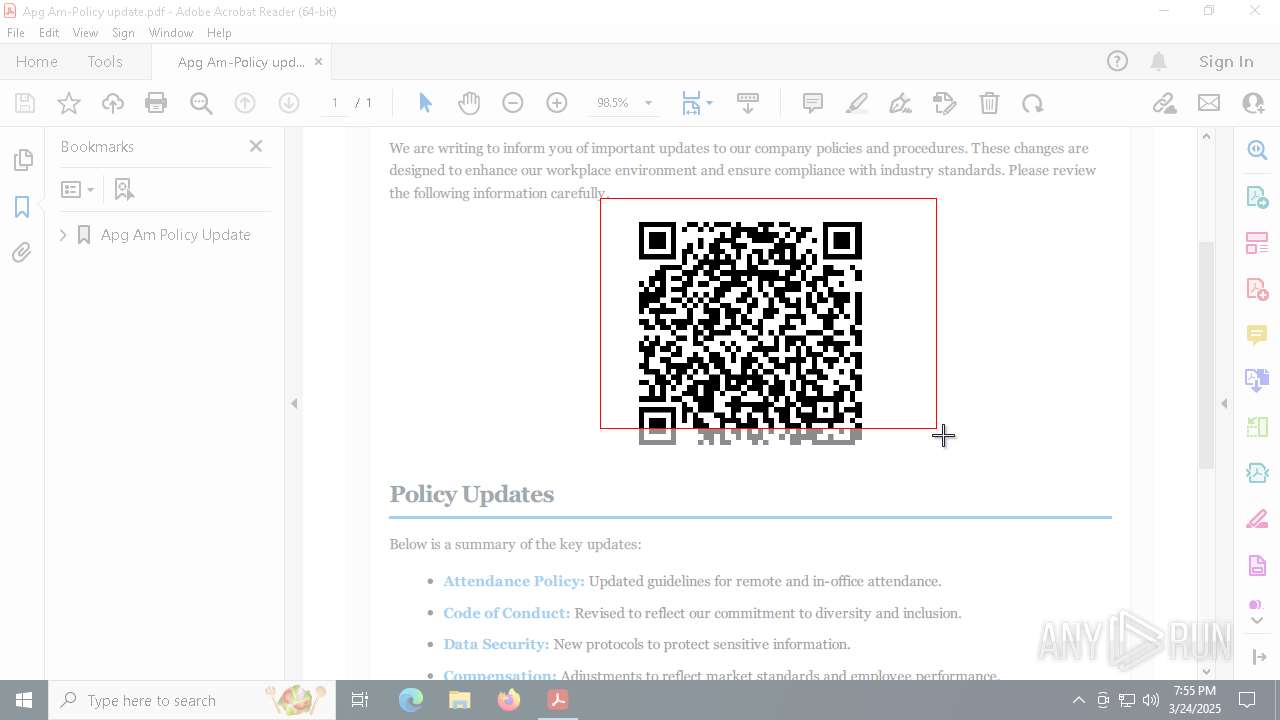This screenshot has width=1280, height=720.
Task: Open Export PDF tool in right pane
Action: (x=1257, y=196)
